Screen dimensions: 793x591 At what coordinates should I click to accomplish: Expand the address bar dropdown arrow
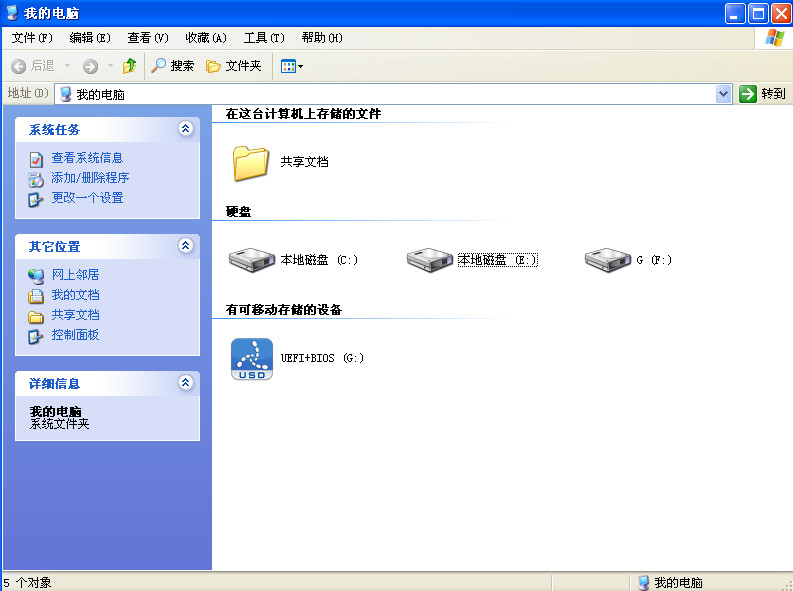point(724,94)
